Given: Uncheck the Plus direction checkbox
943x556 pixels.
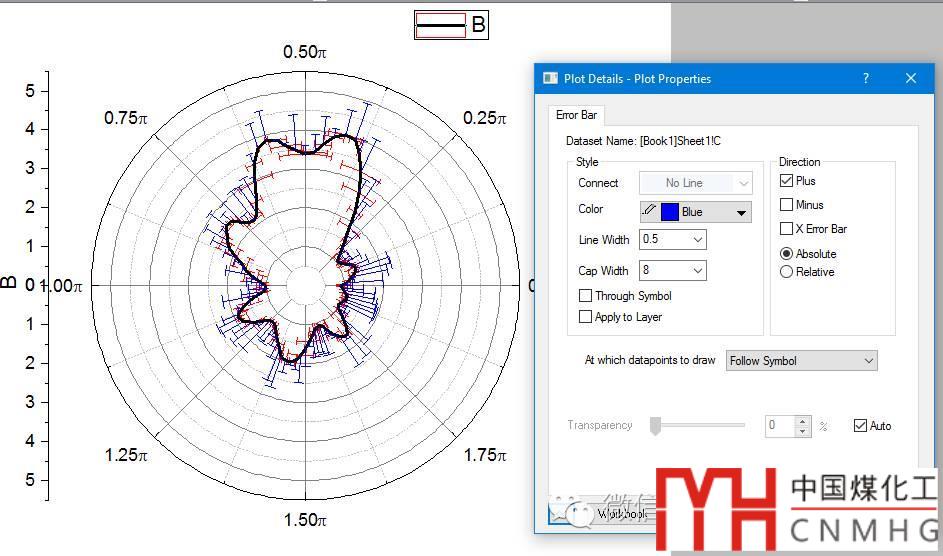Looking at the screenshot, I should click(787, 181).
